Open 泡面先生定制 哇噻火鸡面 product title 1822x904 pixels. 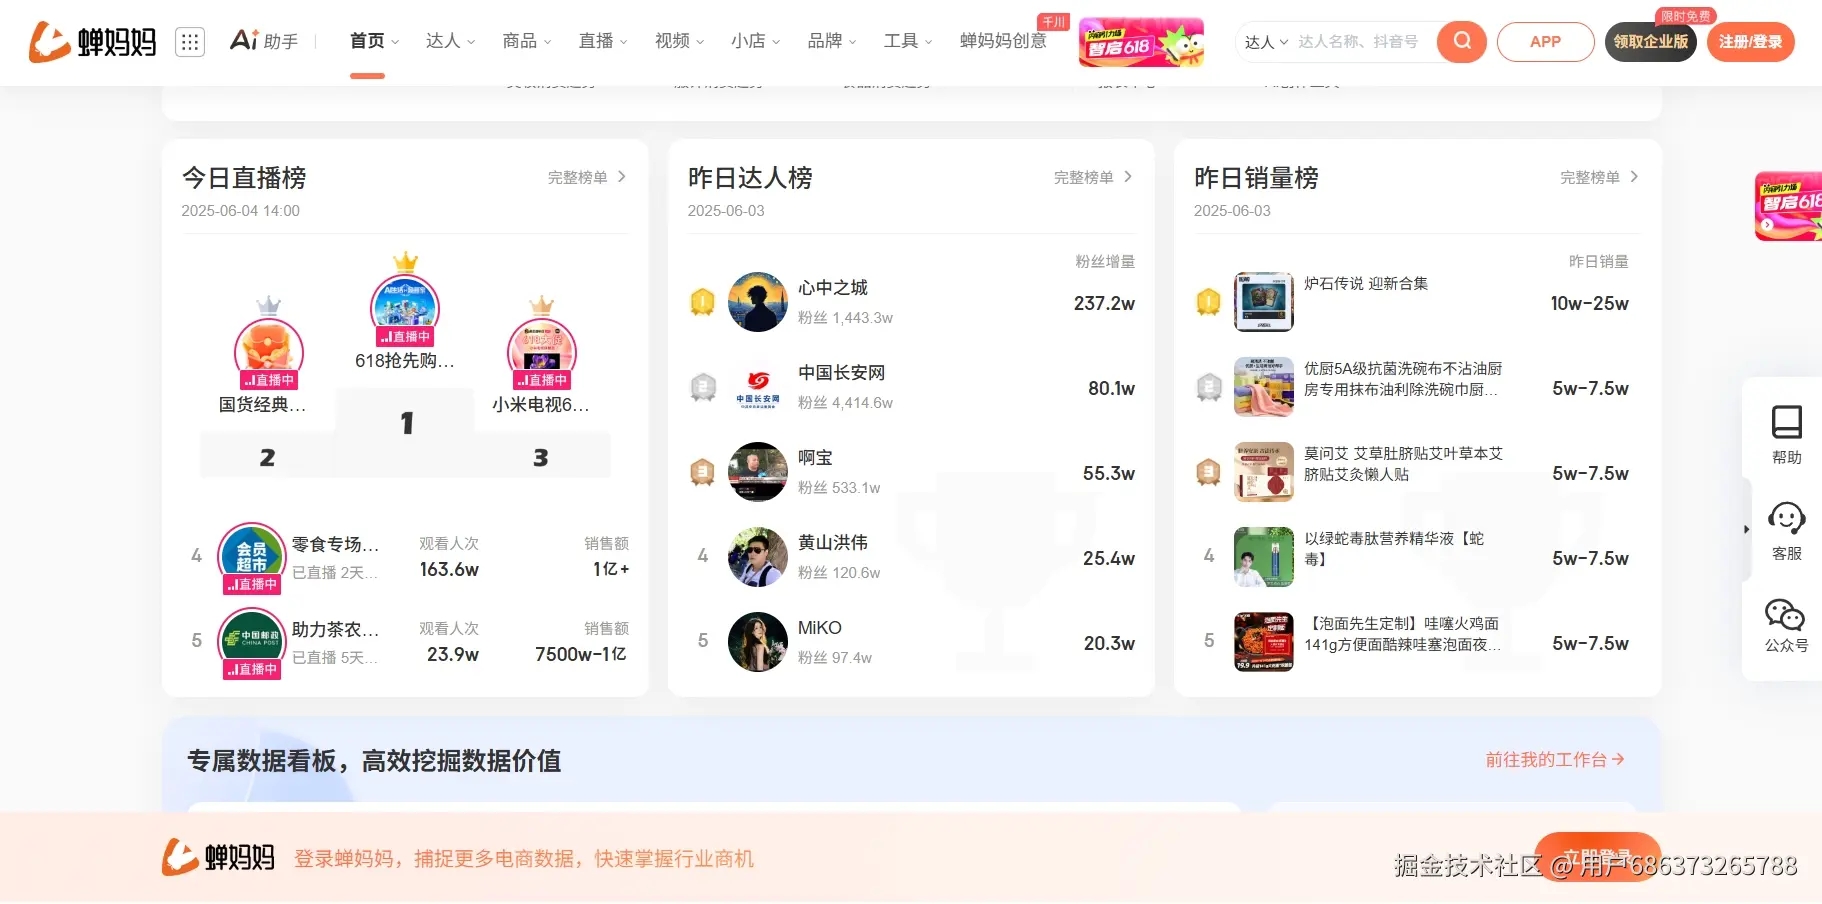coord(1402,634)
